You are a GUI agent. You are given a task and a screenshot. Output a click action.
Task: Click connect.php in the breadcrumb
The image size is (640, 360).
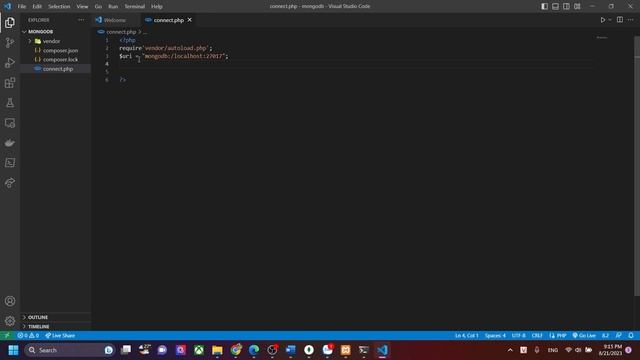click(x=121, y=32)
